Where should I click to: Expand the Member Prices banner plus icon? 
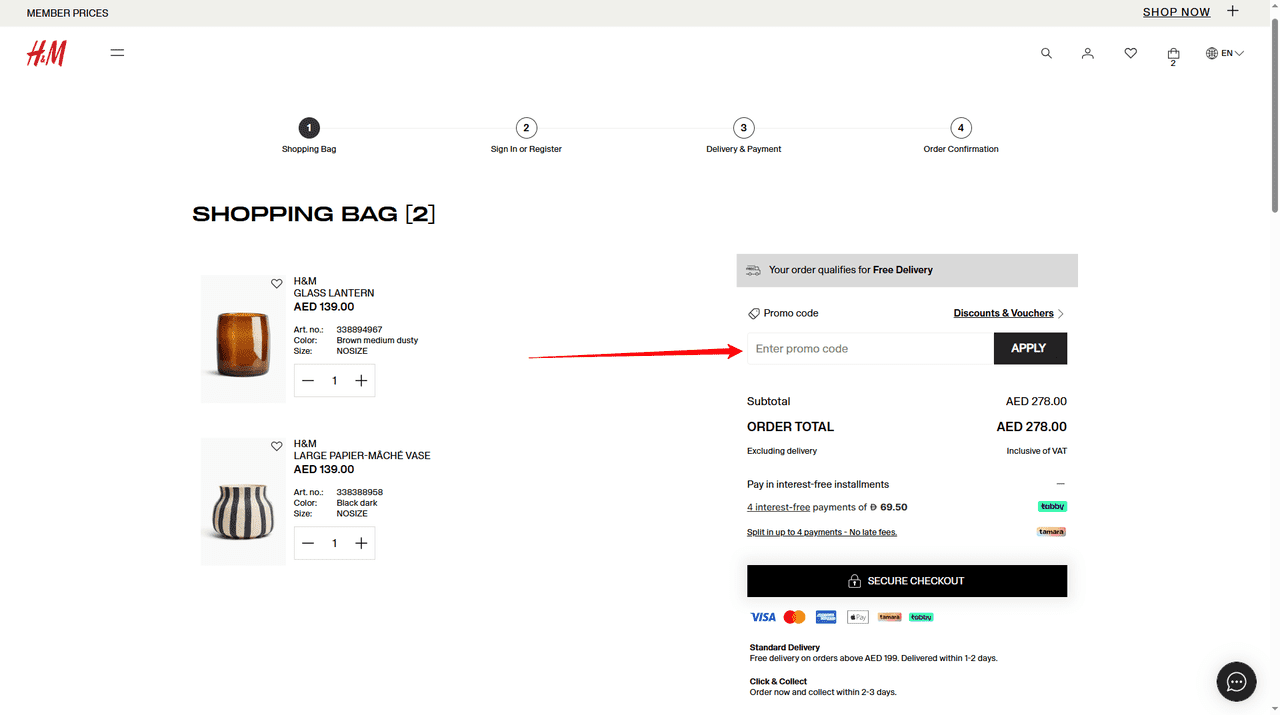1233,12
